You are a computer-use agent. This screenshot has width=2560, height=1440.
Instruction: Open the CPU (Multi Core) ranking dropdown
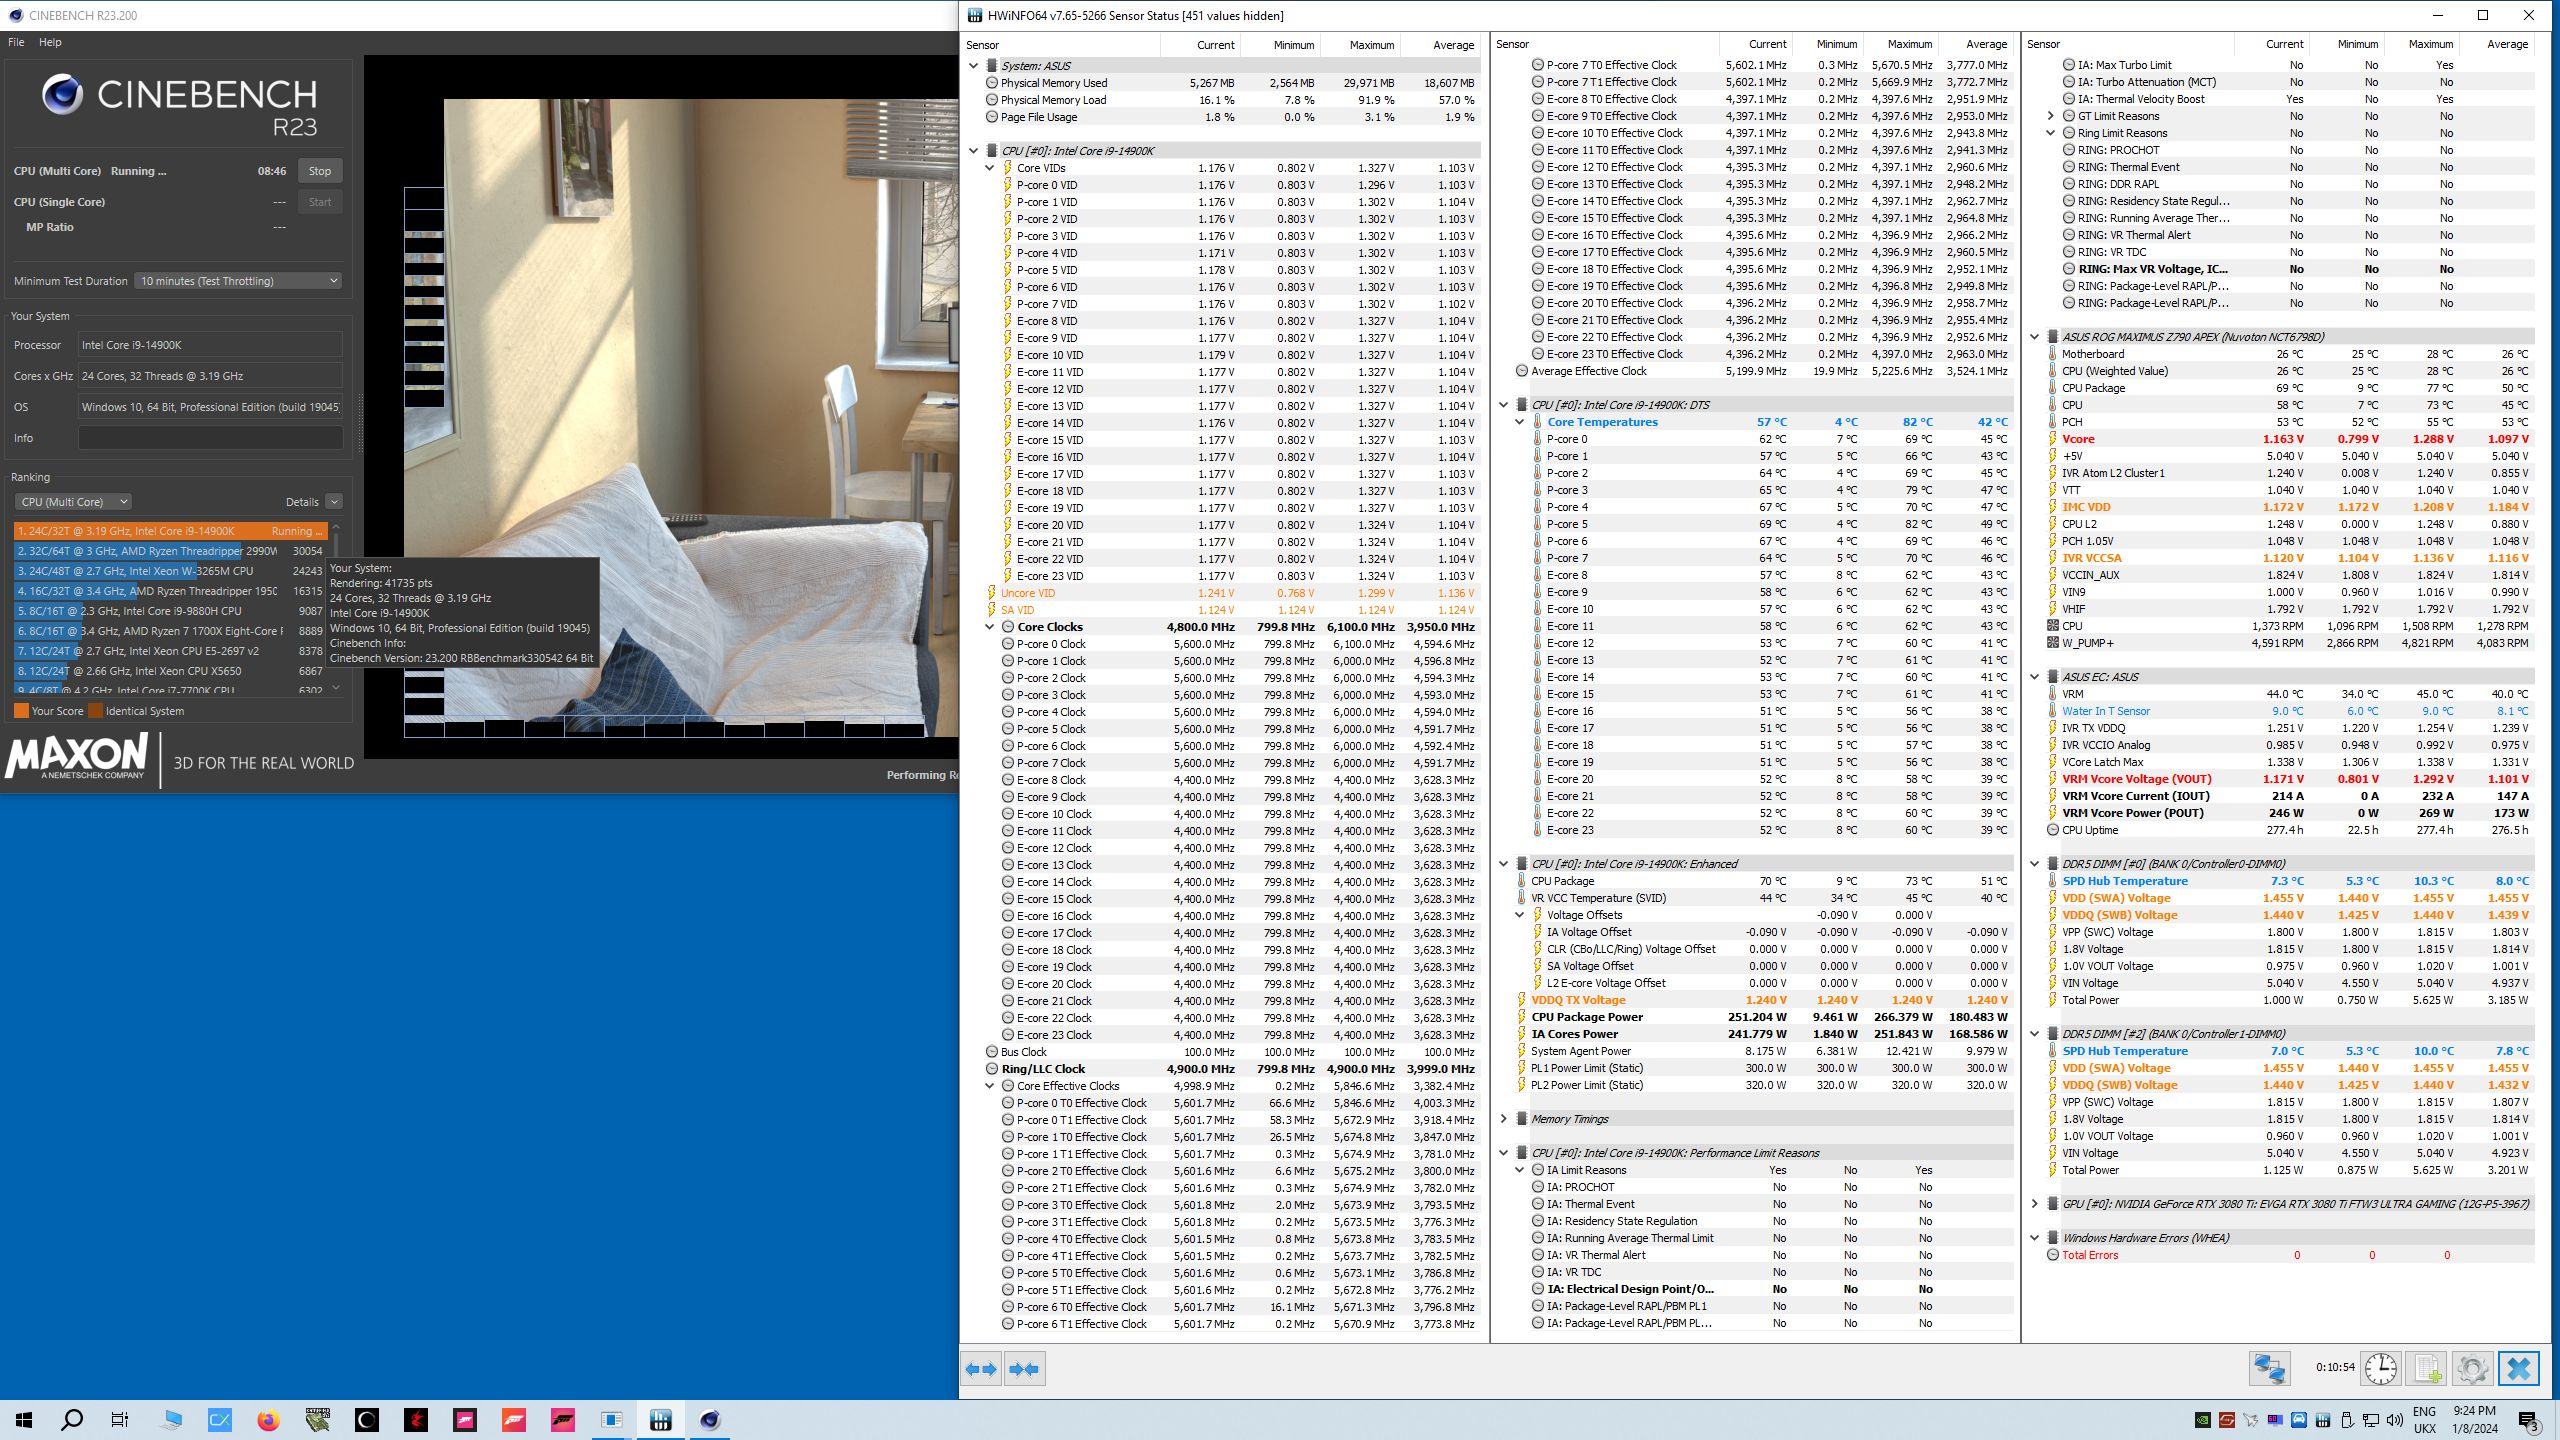73,502
